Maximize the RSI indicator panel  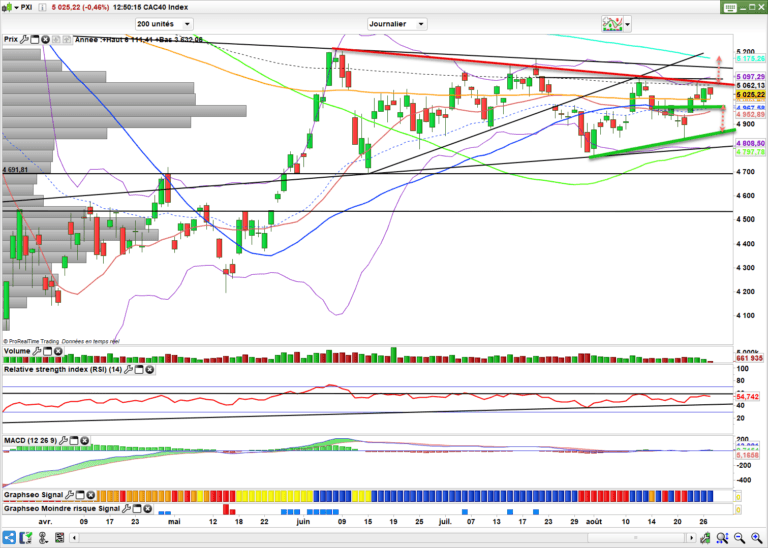(x=139, y=370)
